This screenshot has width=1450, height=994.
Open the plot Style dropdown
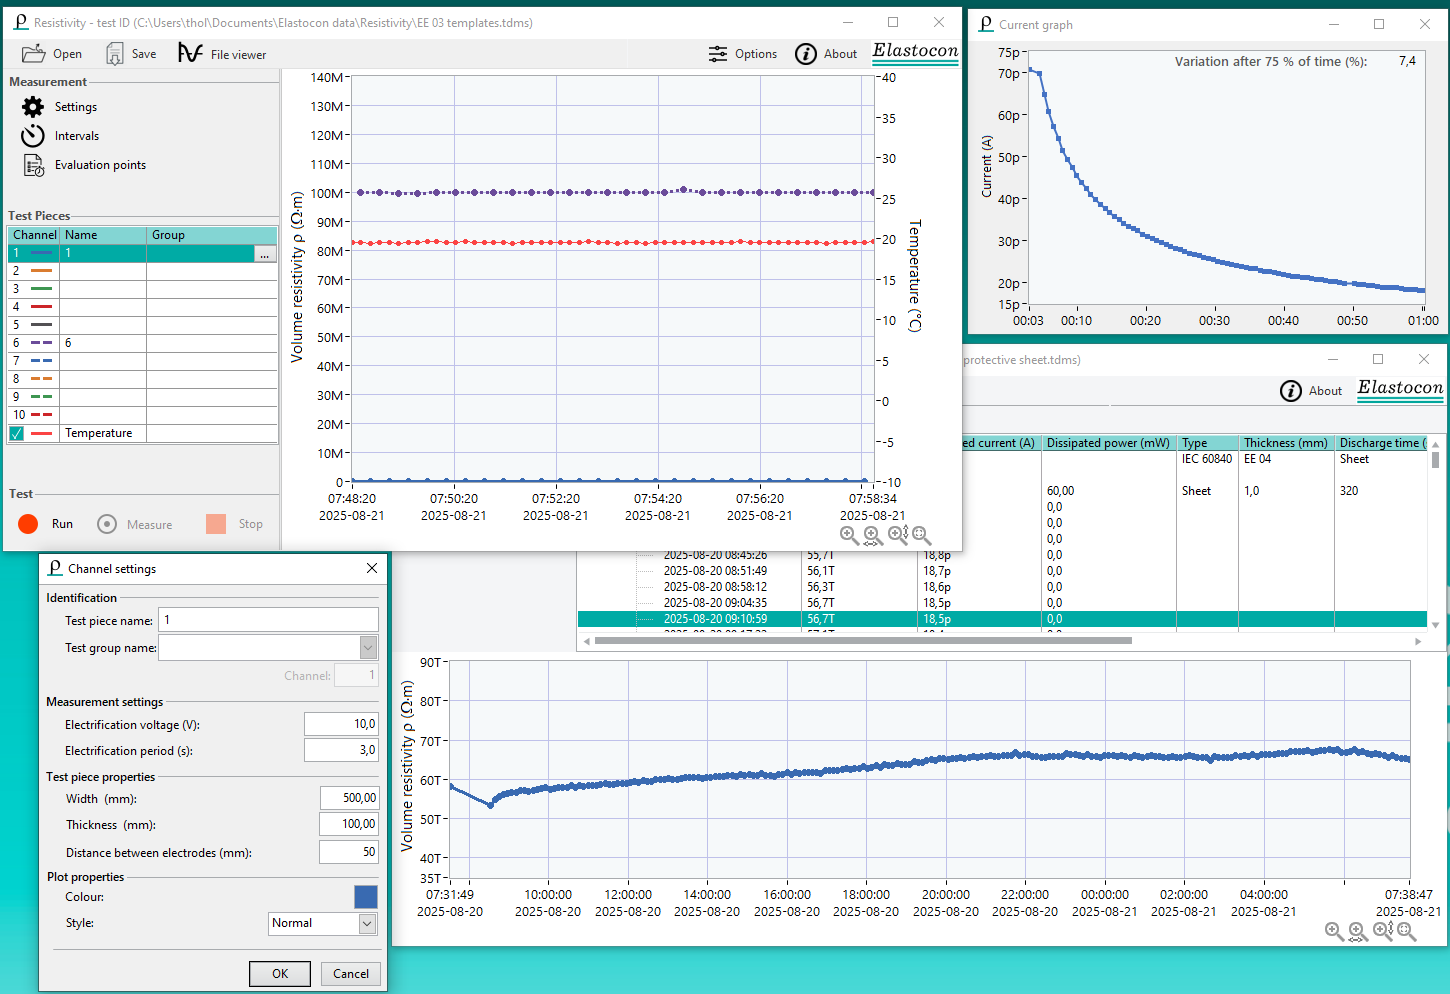click(367, 923)
